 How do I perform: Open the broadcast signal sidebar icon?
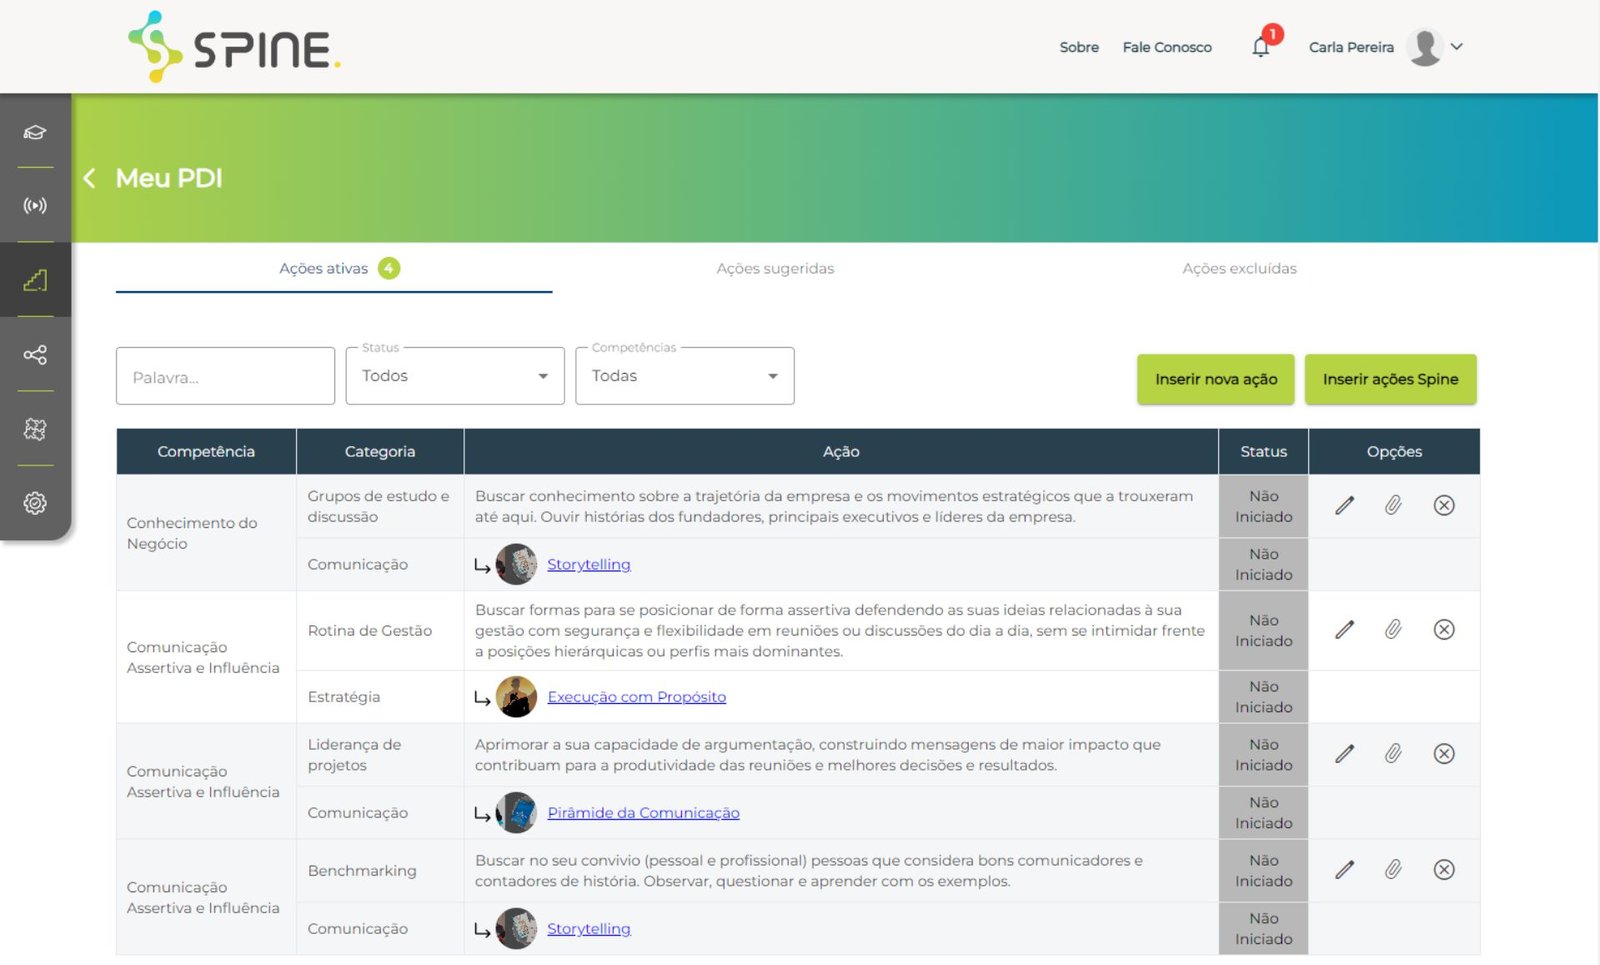point(35,206)
